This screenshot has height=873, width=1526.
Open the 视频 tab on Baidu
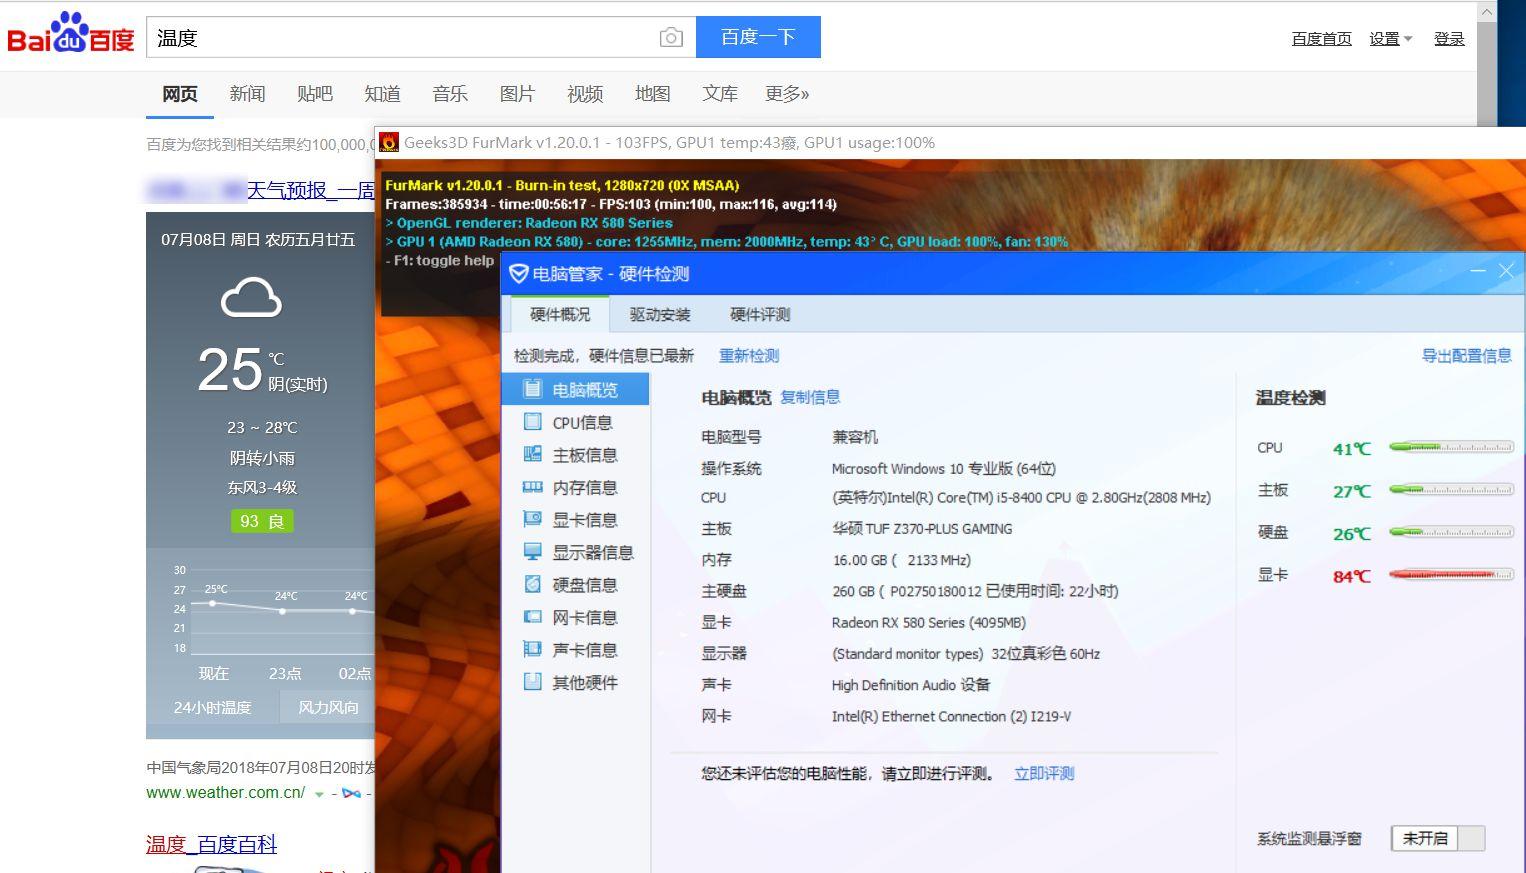pos(585,94)
